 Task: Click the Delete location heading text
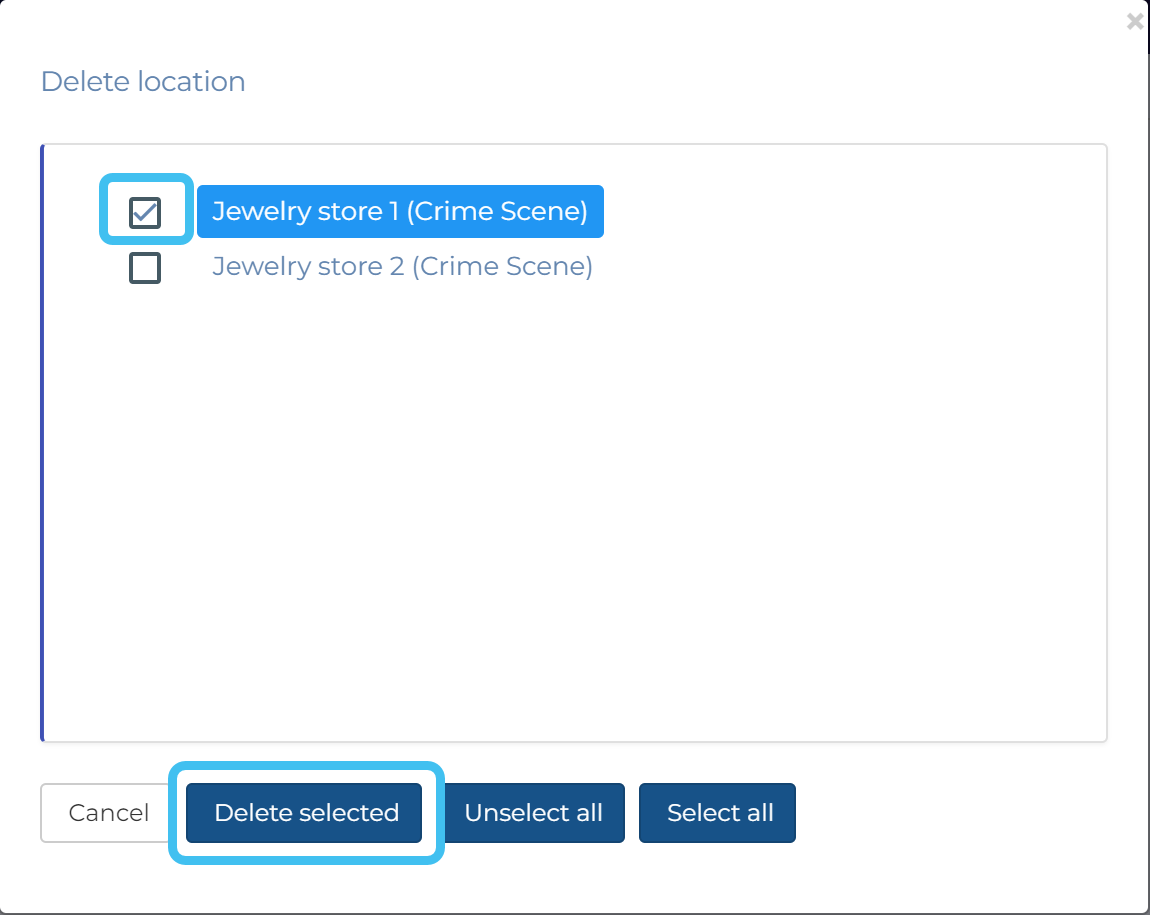[143, 82]
